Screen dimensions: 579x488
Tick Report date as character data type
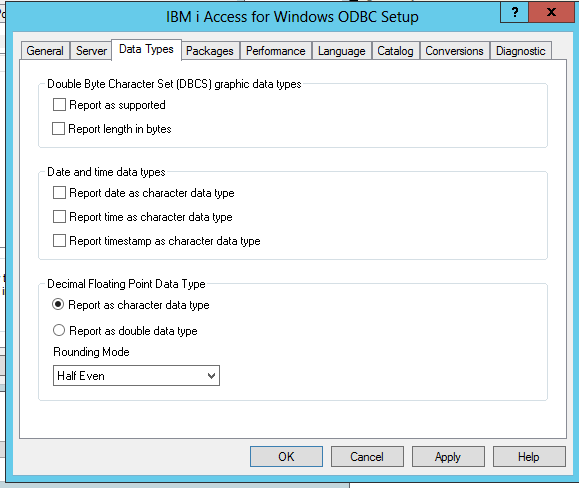coord(59,193)
